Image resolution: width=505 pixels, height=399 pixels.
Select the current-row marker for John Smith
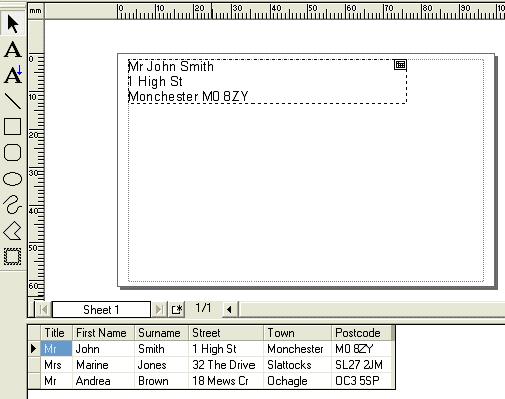[x=34, y=349]
